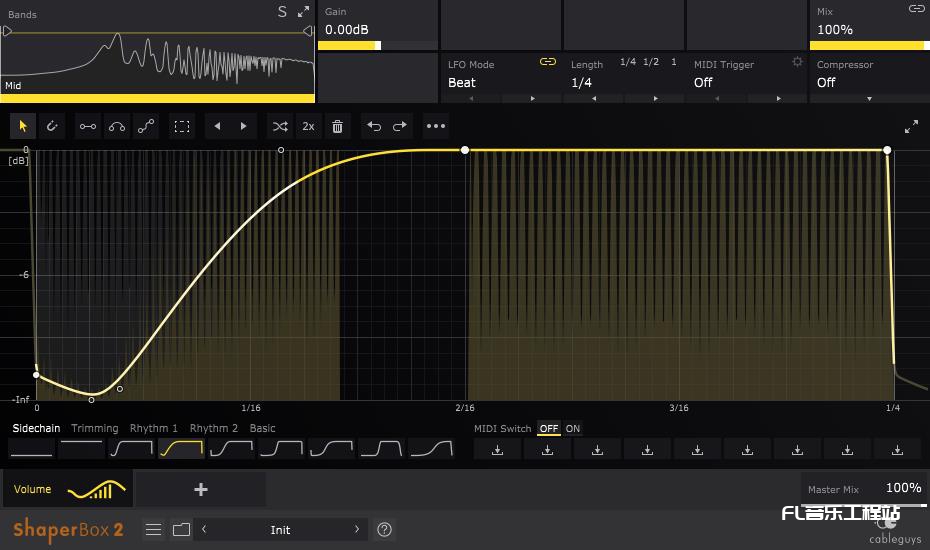Randomize the waveform with shuffle icon
This screenshot has height=550, width=930.
(280, 126)
